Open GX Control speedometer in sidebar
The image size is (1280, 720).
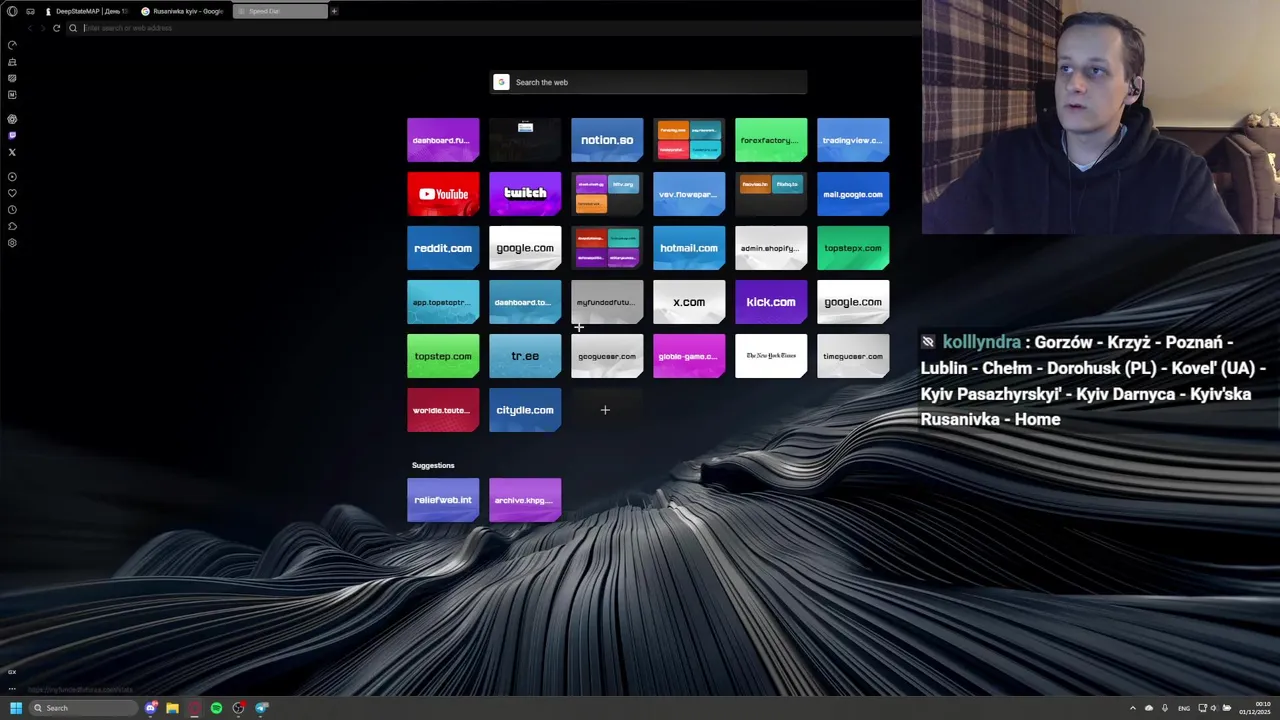(12, 45)
